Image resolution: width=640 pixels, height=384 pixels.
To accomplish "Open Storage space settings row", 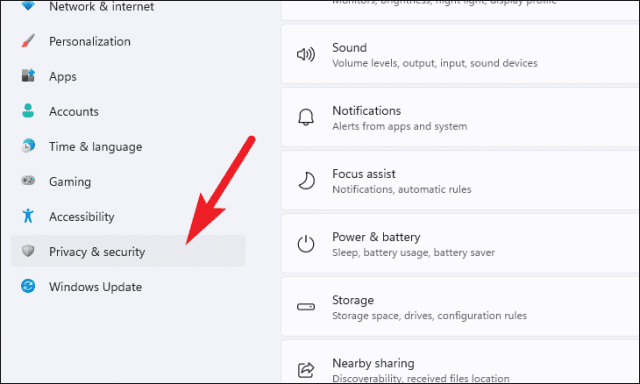I will pyautogui.click(x=460, y=307).
